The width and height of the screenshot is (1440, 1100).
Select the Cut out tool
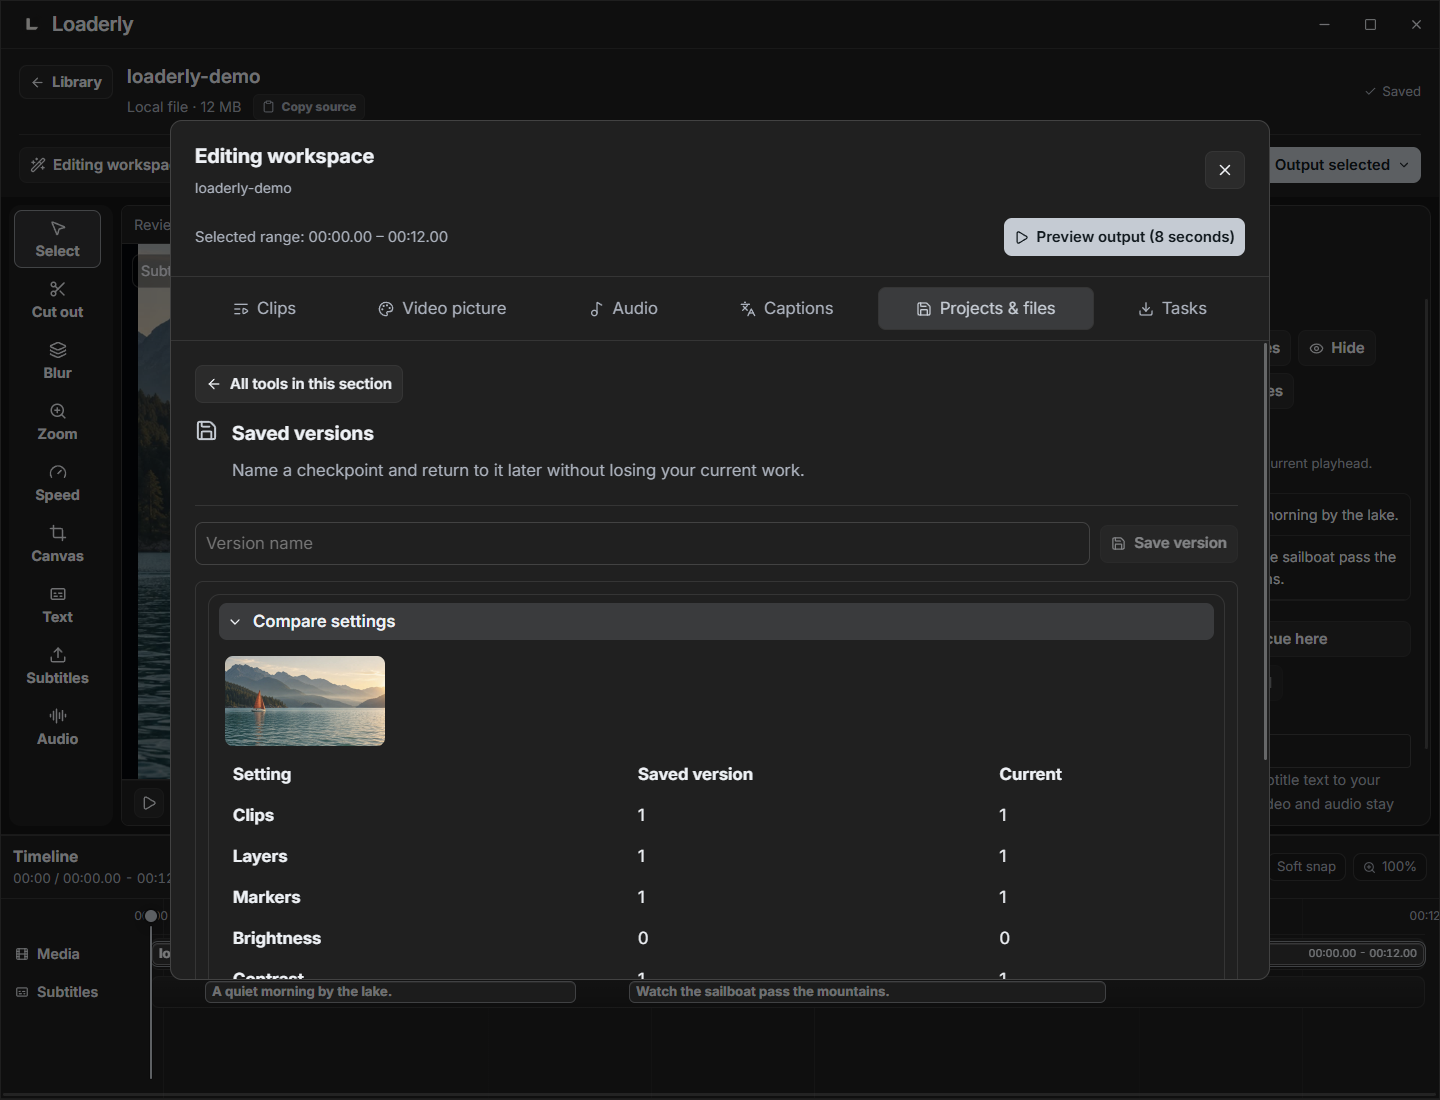click(x=57, y=300)
